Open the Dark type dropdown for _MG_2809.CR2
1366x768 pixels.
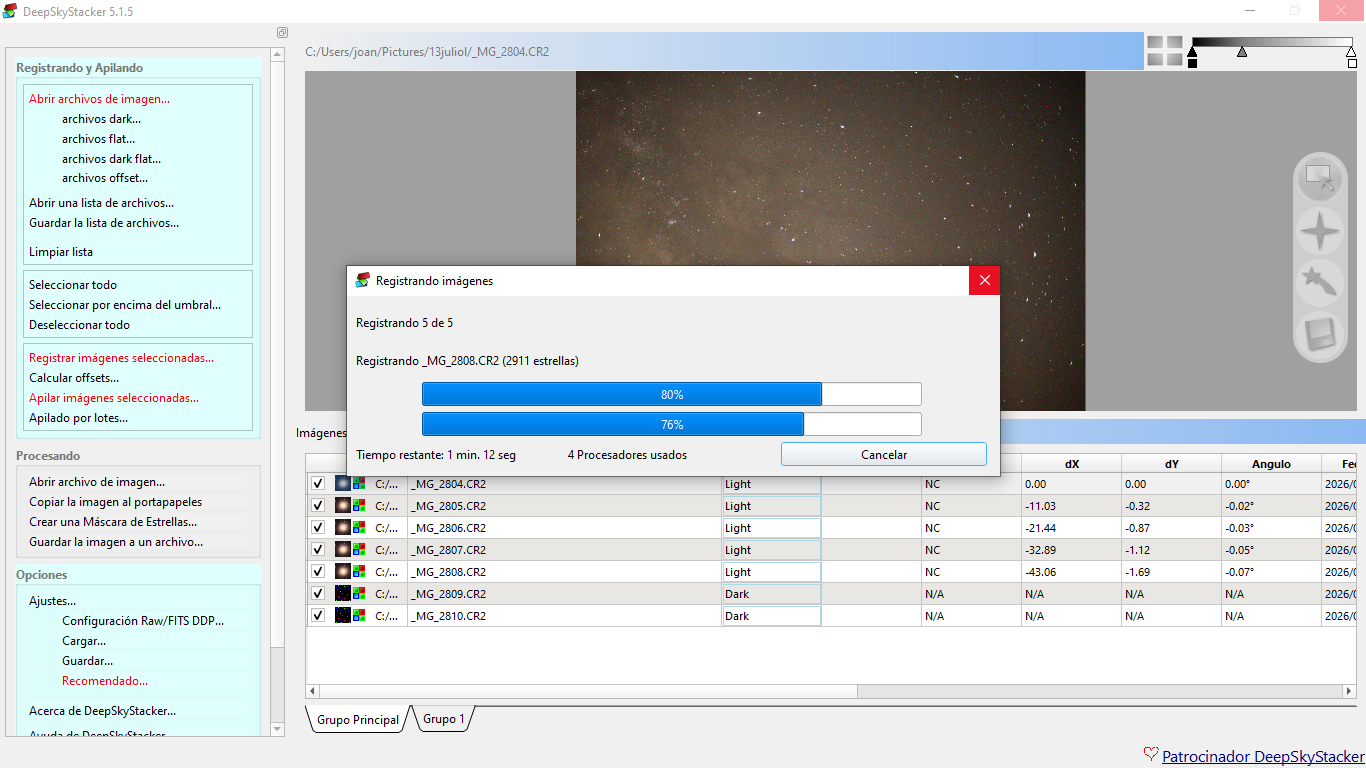(x=771, y=594)
